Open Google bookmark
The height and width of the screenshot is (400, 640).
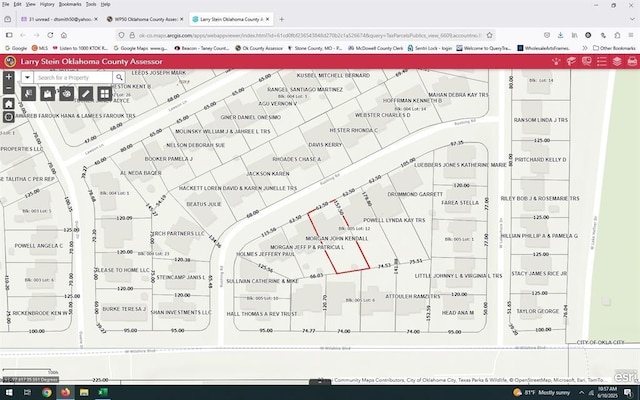[x=16, y=48]
